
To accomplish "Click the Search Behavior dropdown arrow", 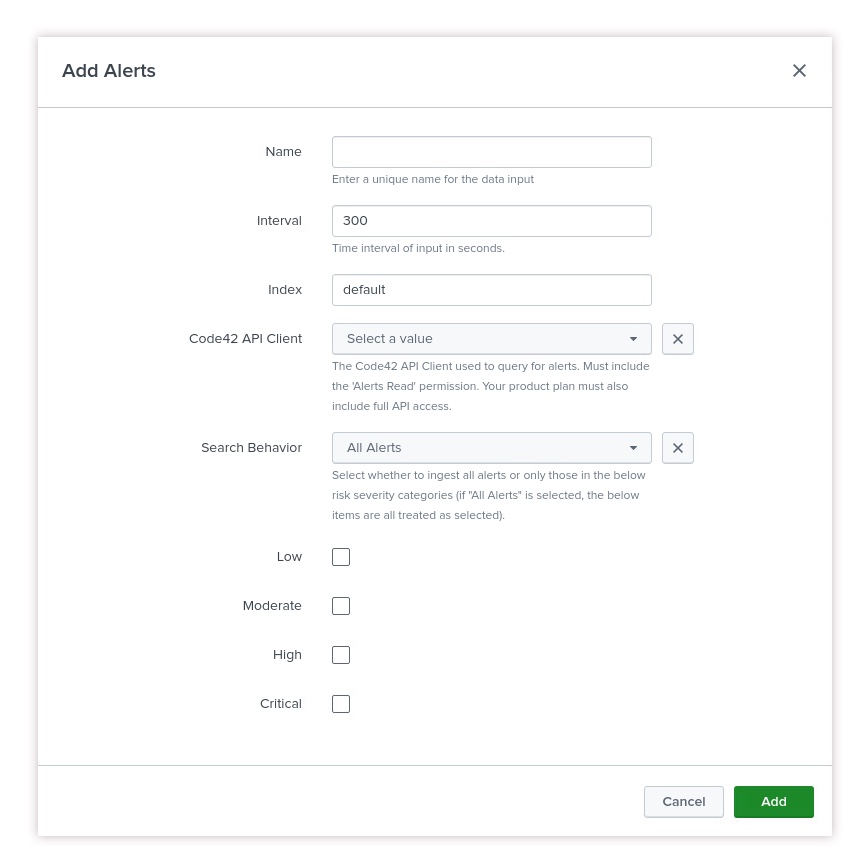I will 634,447.
